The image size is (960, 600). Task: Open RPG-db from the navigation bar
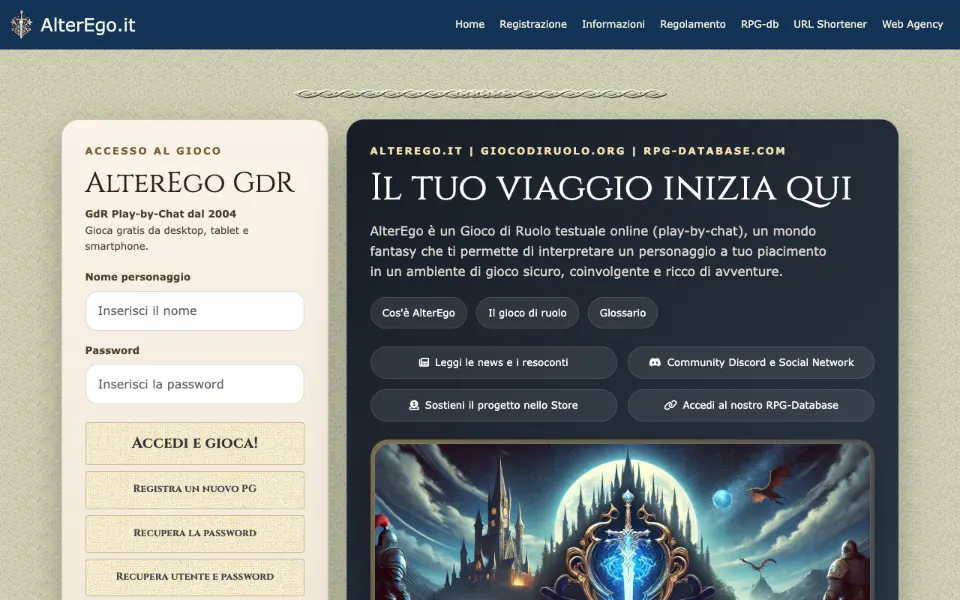pyautogui.click(x=759, y=24)
